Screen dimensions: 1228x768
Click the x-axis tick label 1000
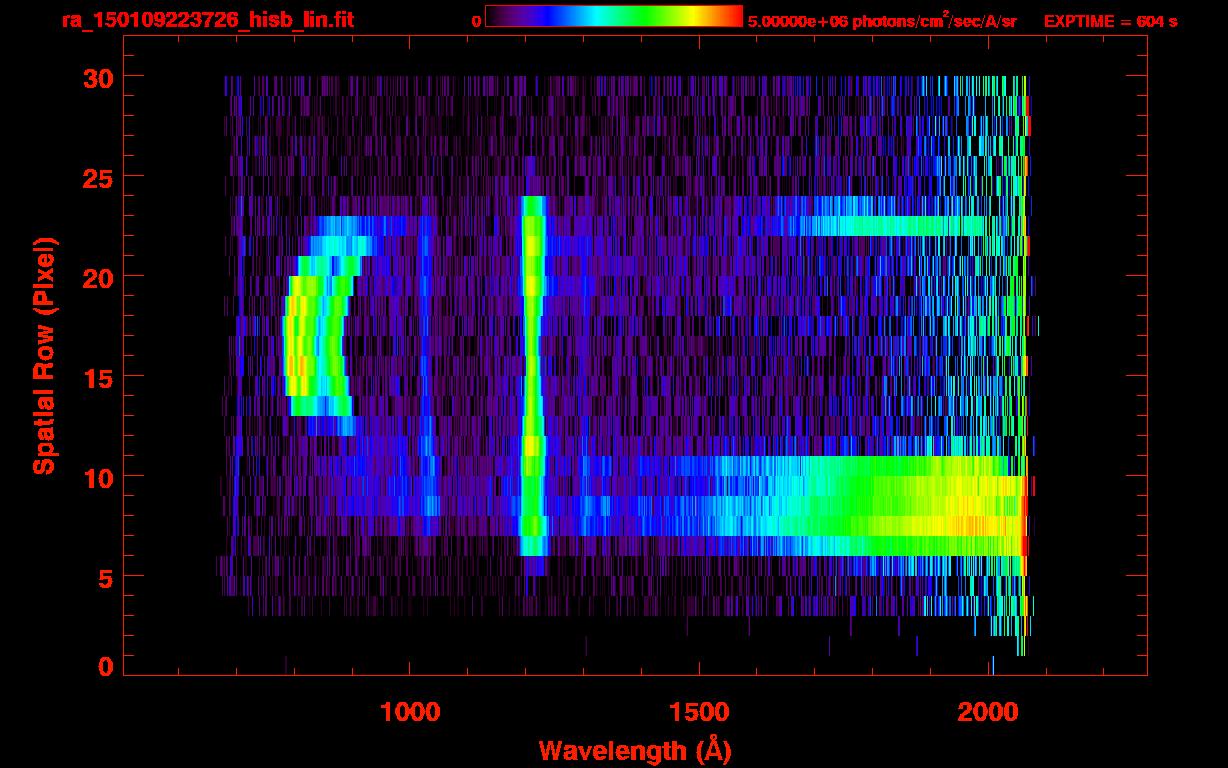tap(409, 712)
